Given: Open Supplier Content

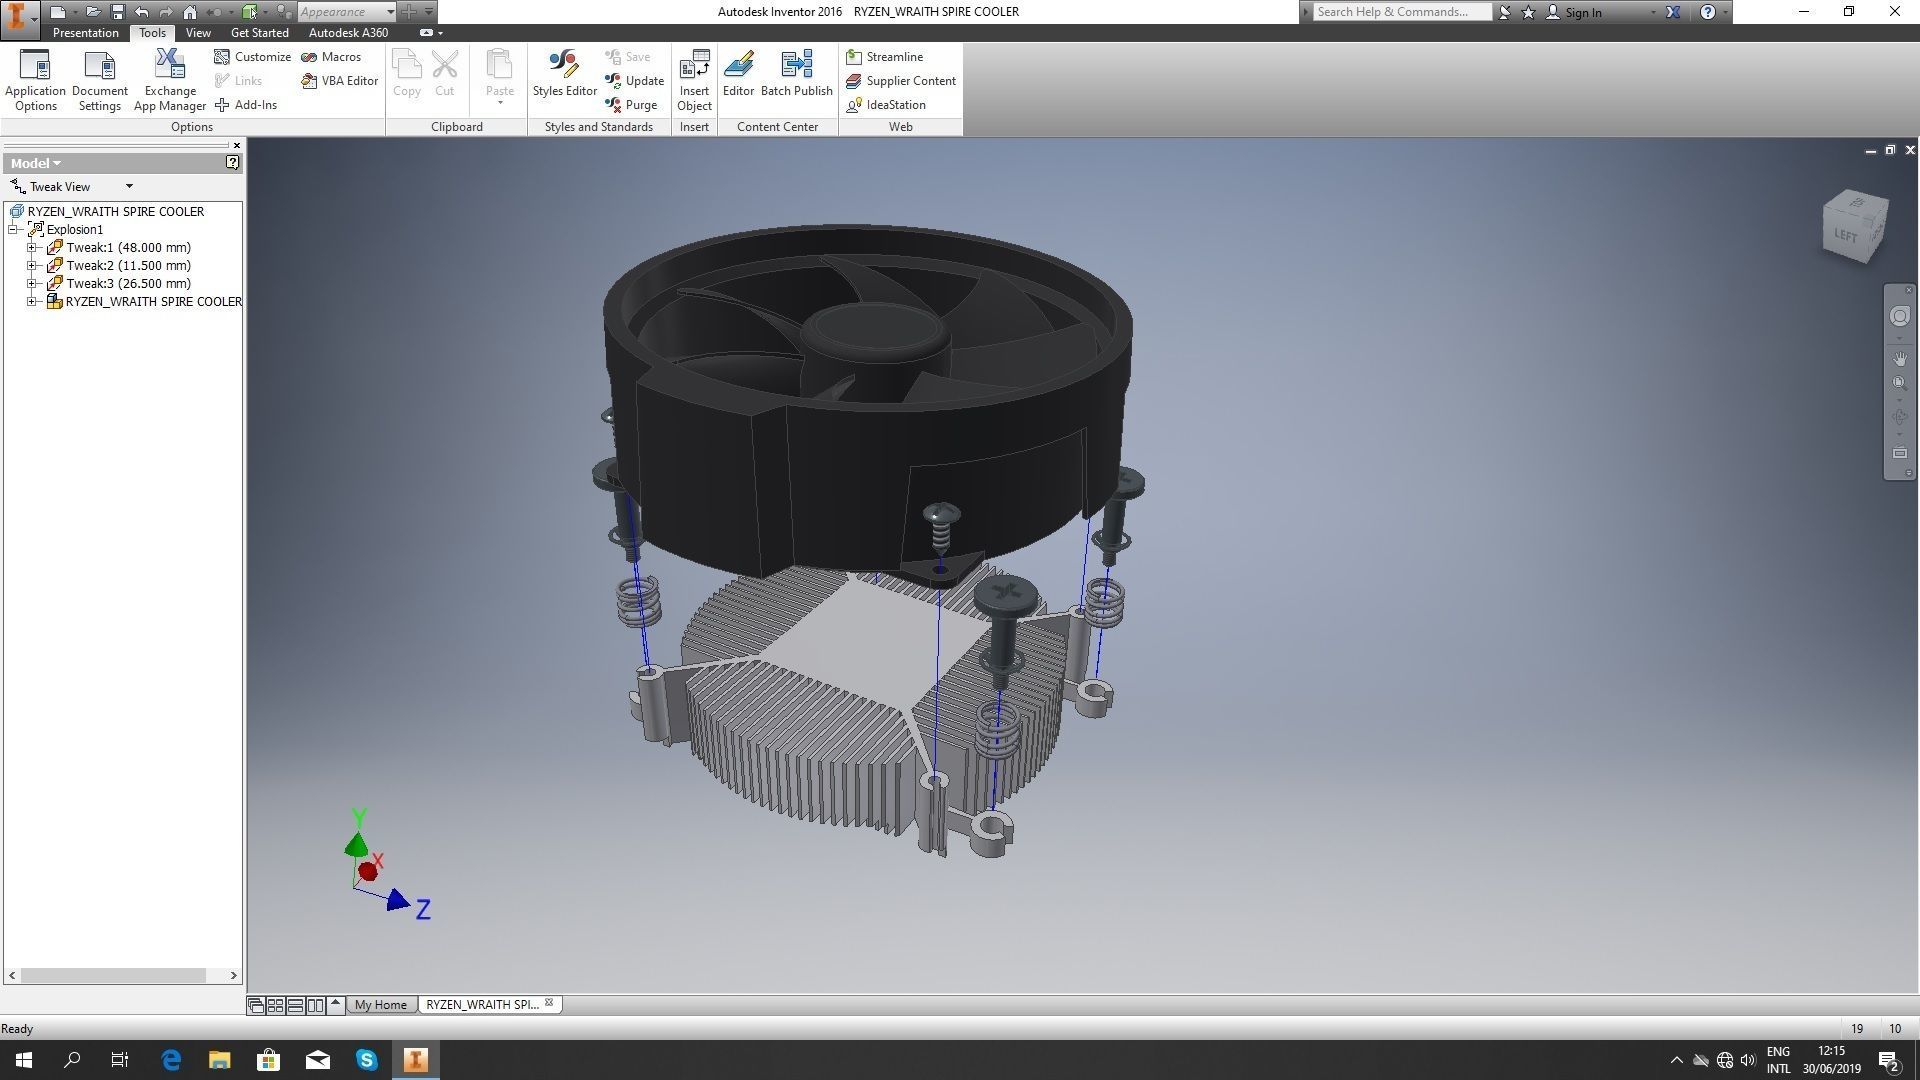Looking at the screenshot, I should pyautogui.click(x=901, y=81).
